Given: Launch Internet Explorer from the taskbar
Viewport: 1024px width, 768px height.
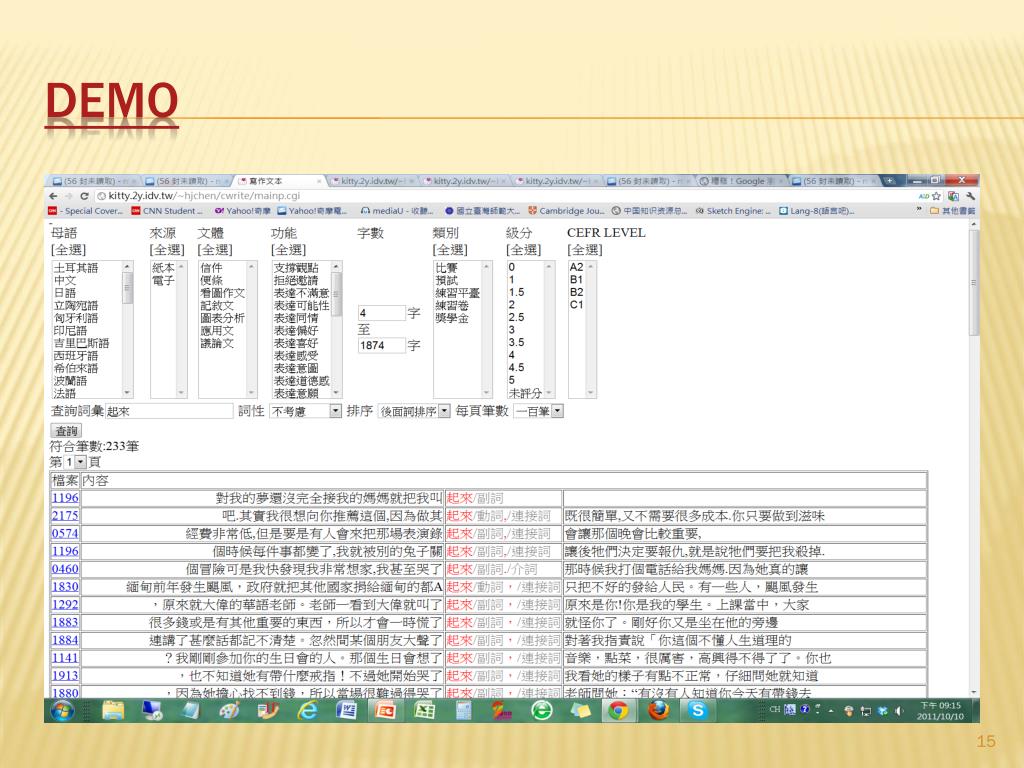Looking at the screenshot, I should tap(307, 711).
